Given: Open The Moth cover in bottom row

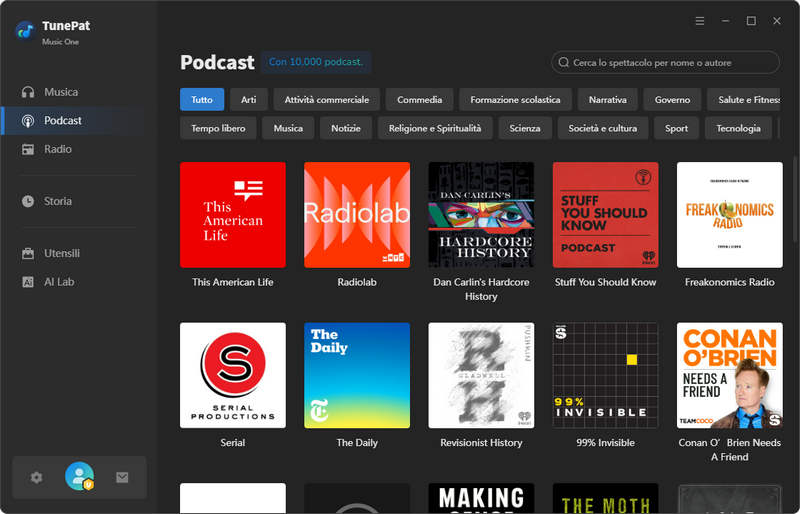Looking at the screenshot, I should pyautogui.click(x=605, y=498).
